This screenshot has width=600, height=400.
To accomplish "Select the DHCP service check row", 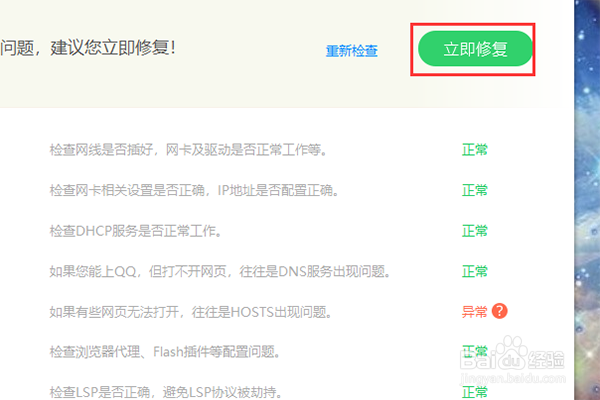I will (135, 231).
